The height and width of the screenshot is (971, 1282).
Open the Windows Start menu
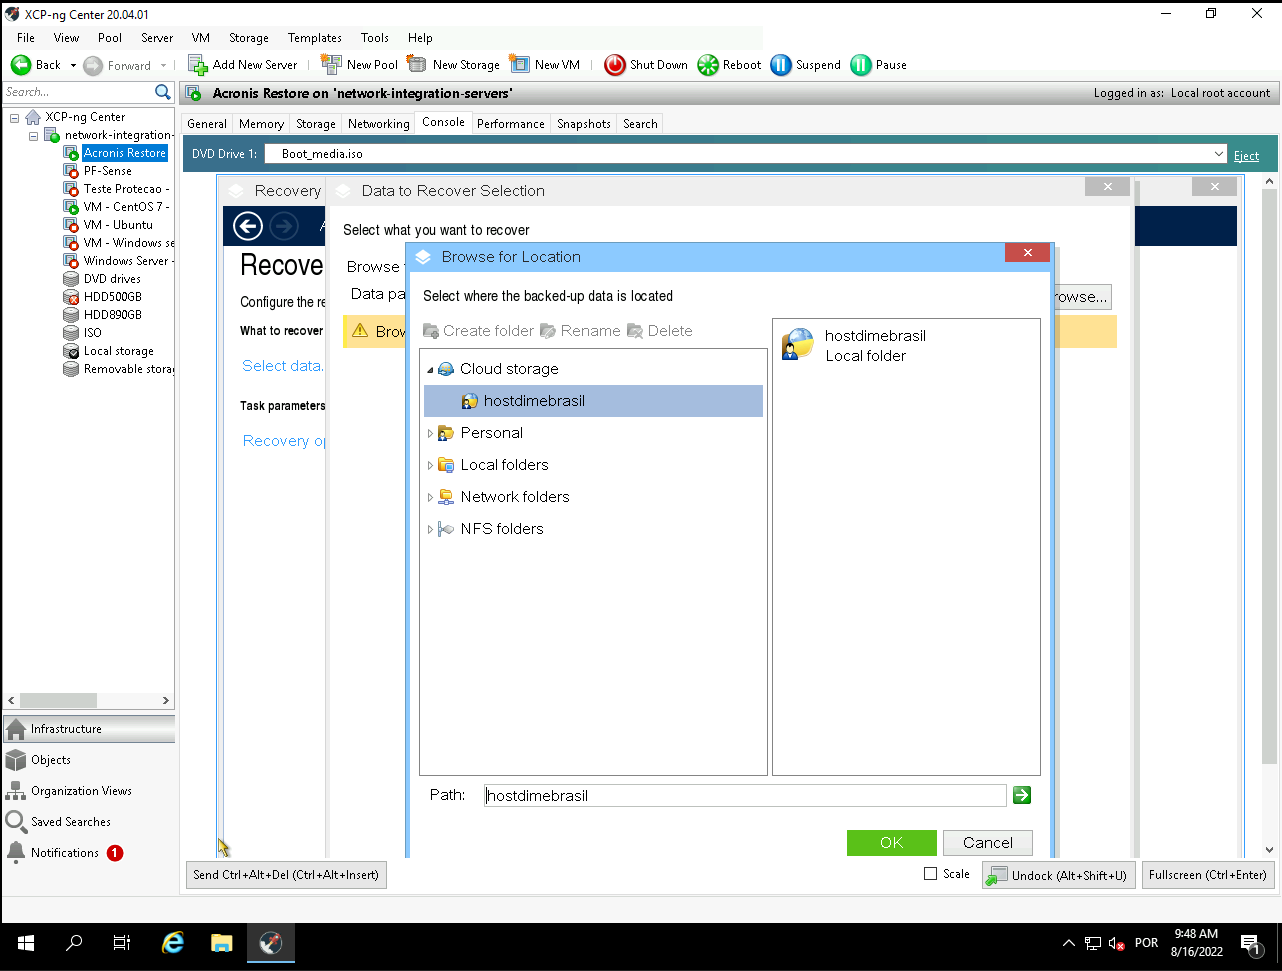(25, 943)
